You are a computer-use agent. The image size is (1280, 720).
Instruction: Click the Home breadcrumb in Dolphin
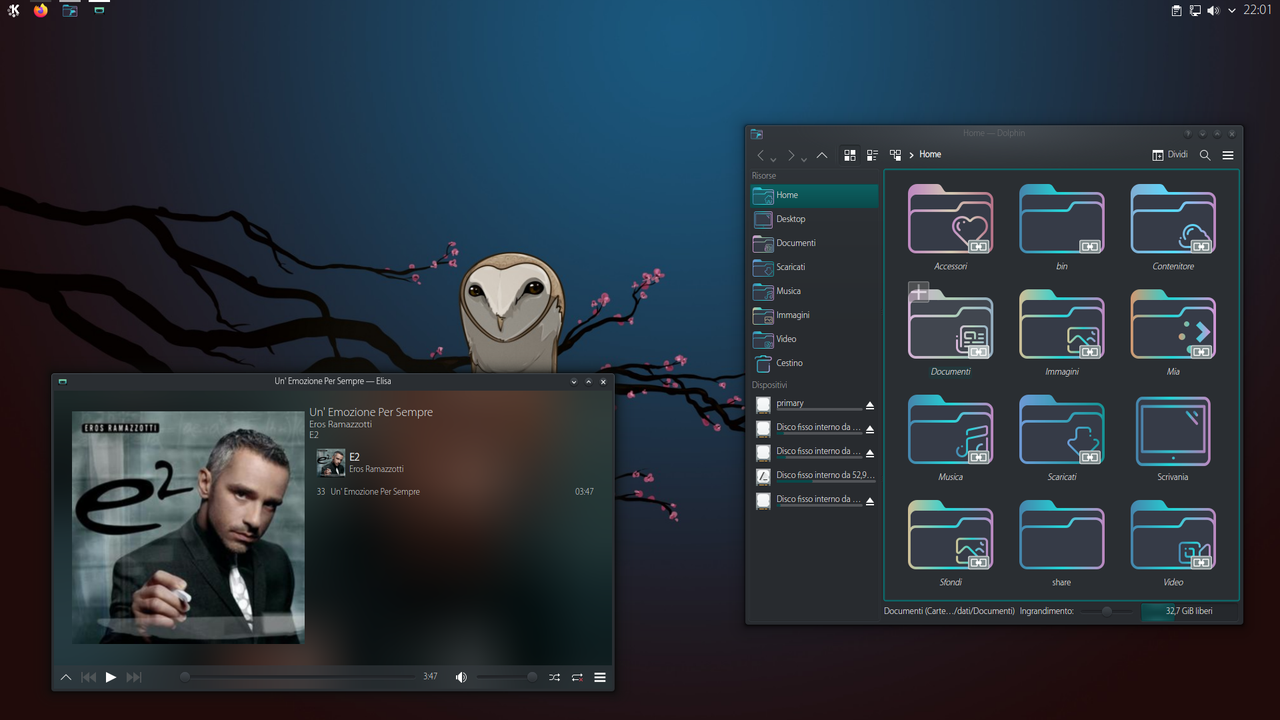pyautogui.click(x=930, y=154)
